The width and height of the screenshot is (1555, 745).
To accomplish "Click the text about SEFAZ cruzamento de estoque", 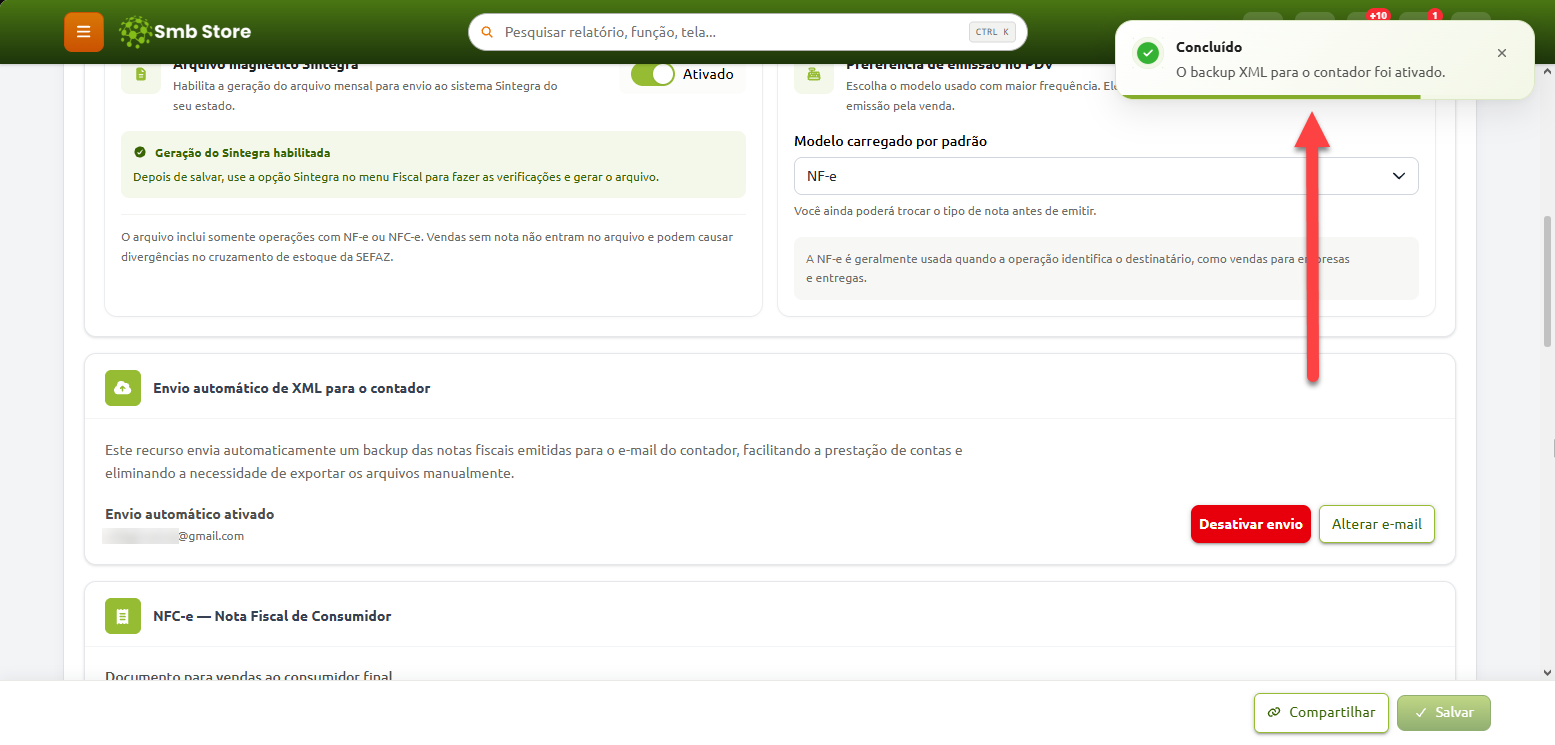I will (x=427, y=247).
